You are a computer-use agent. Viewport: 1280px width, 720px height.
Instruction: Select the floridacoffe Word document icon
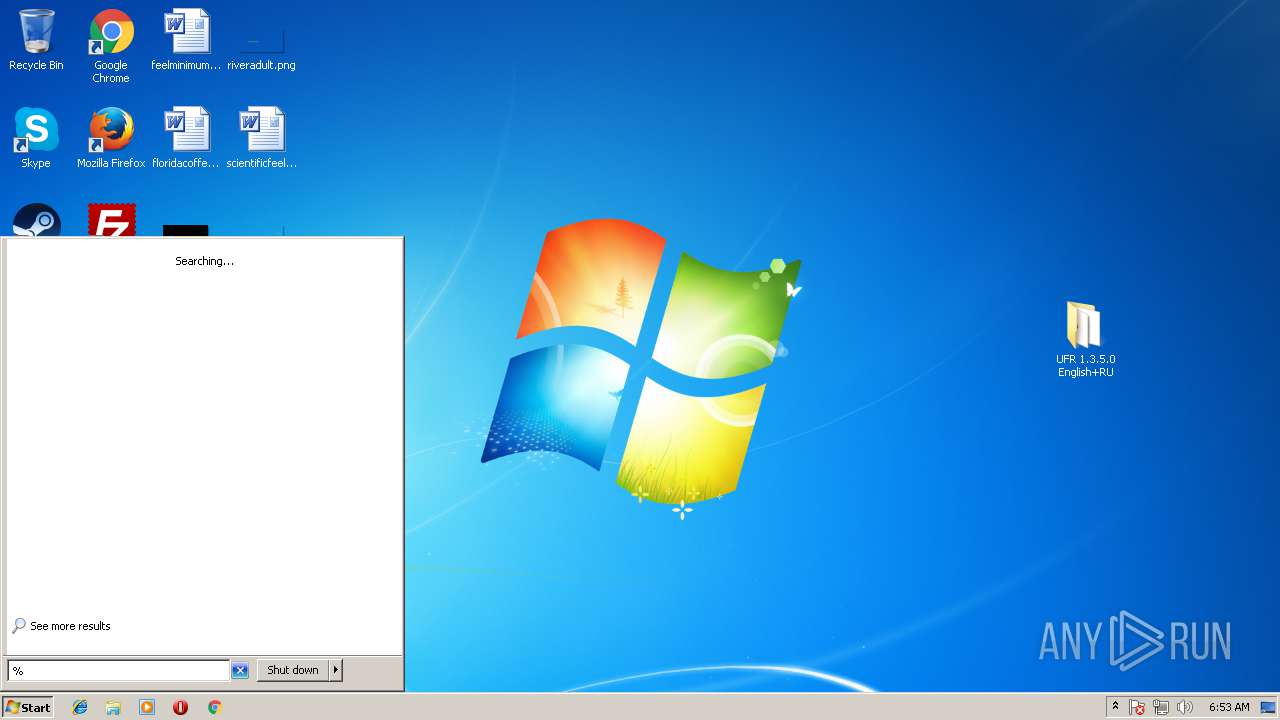[186, 138]
